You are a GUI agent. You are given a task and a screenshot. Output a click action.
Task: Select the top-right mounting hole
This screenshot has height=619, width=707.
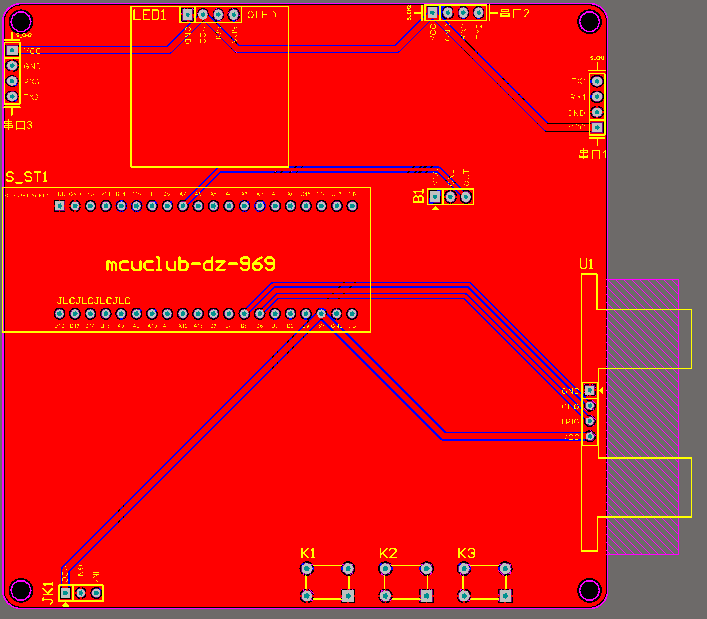click(589, 21)
